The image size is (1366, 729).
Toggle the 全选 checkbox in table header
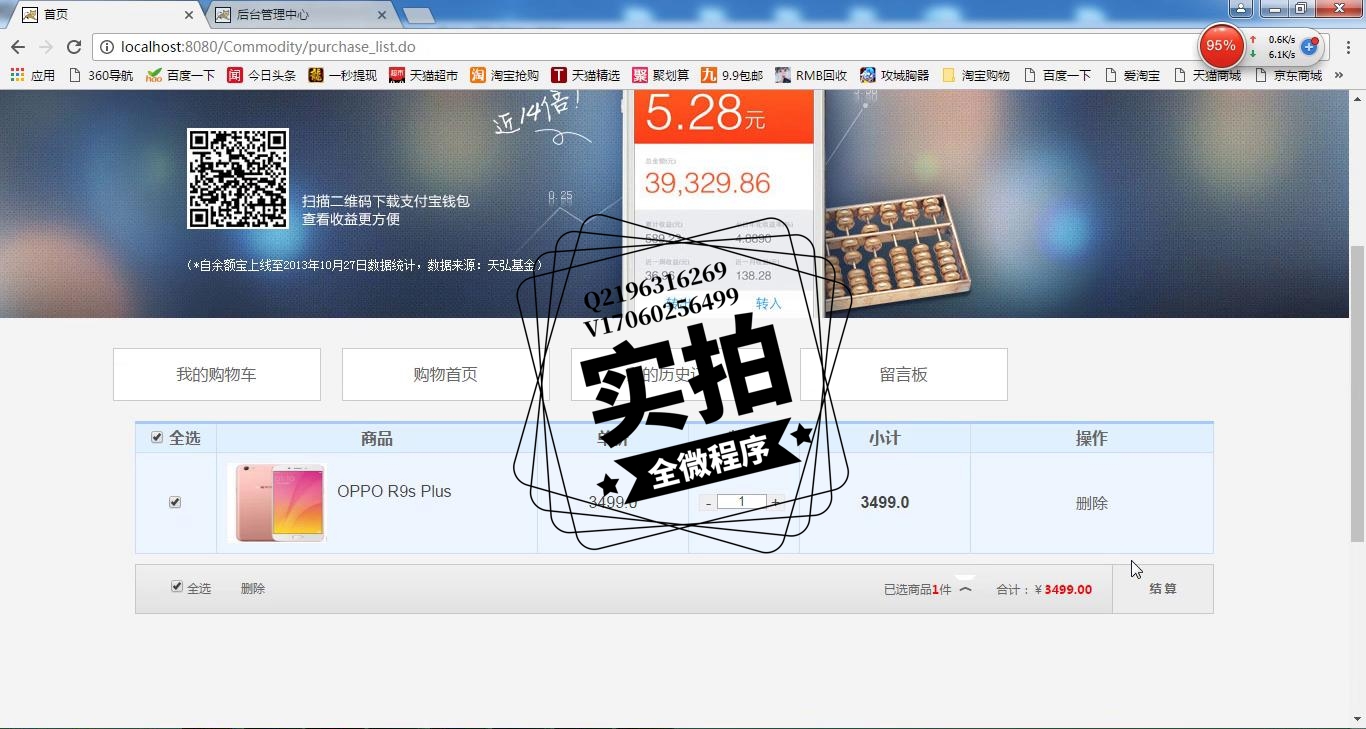(157, 437)
